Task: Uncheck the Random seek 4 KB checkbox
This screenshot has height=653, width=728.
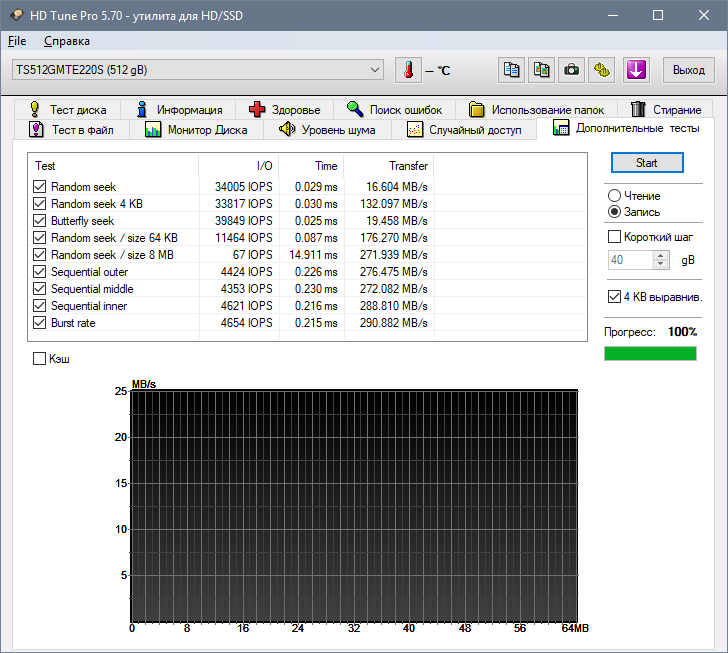Action: point(39,203)
